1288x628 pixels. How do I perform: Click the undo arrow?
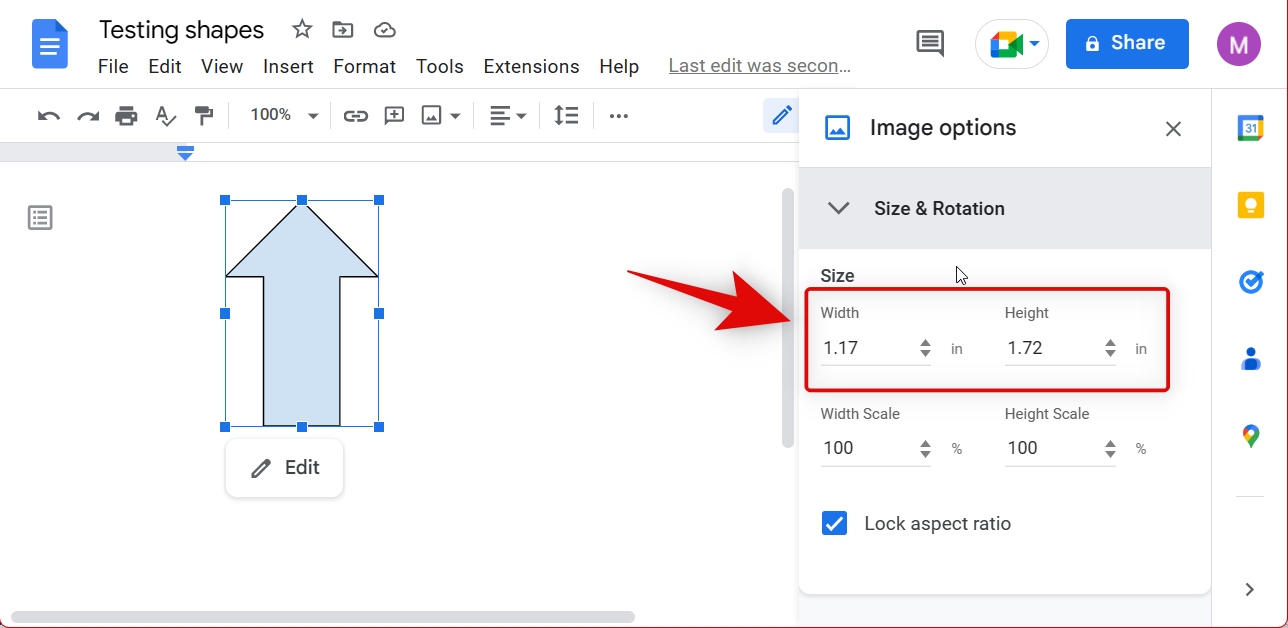point(48,116)
